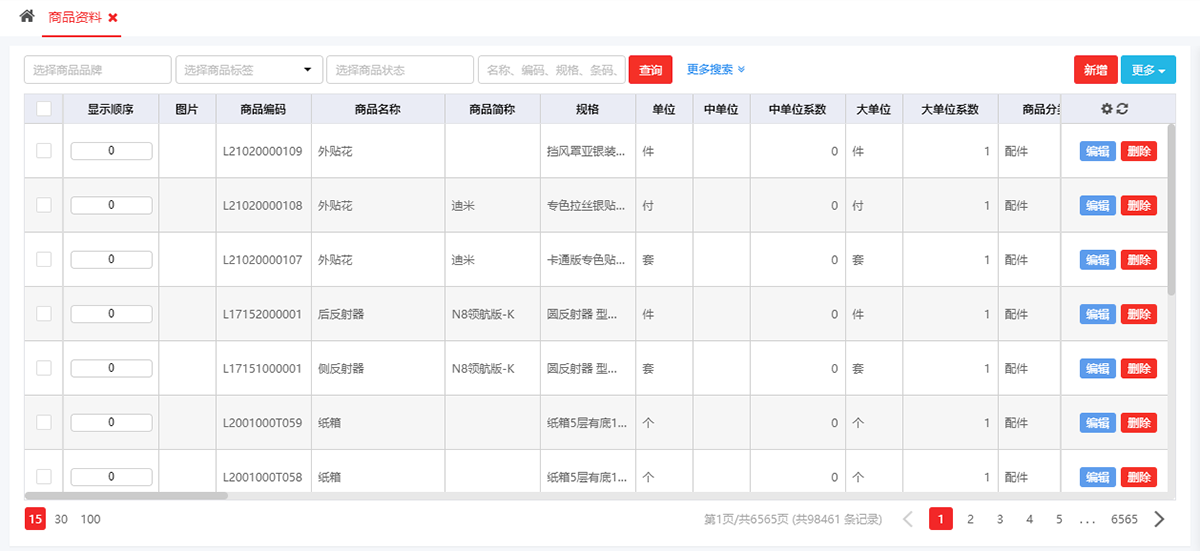Go to previous page arrow
This screenshot has width=1200, height=551.
pos(908,519)
